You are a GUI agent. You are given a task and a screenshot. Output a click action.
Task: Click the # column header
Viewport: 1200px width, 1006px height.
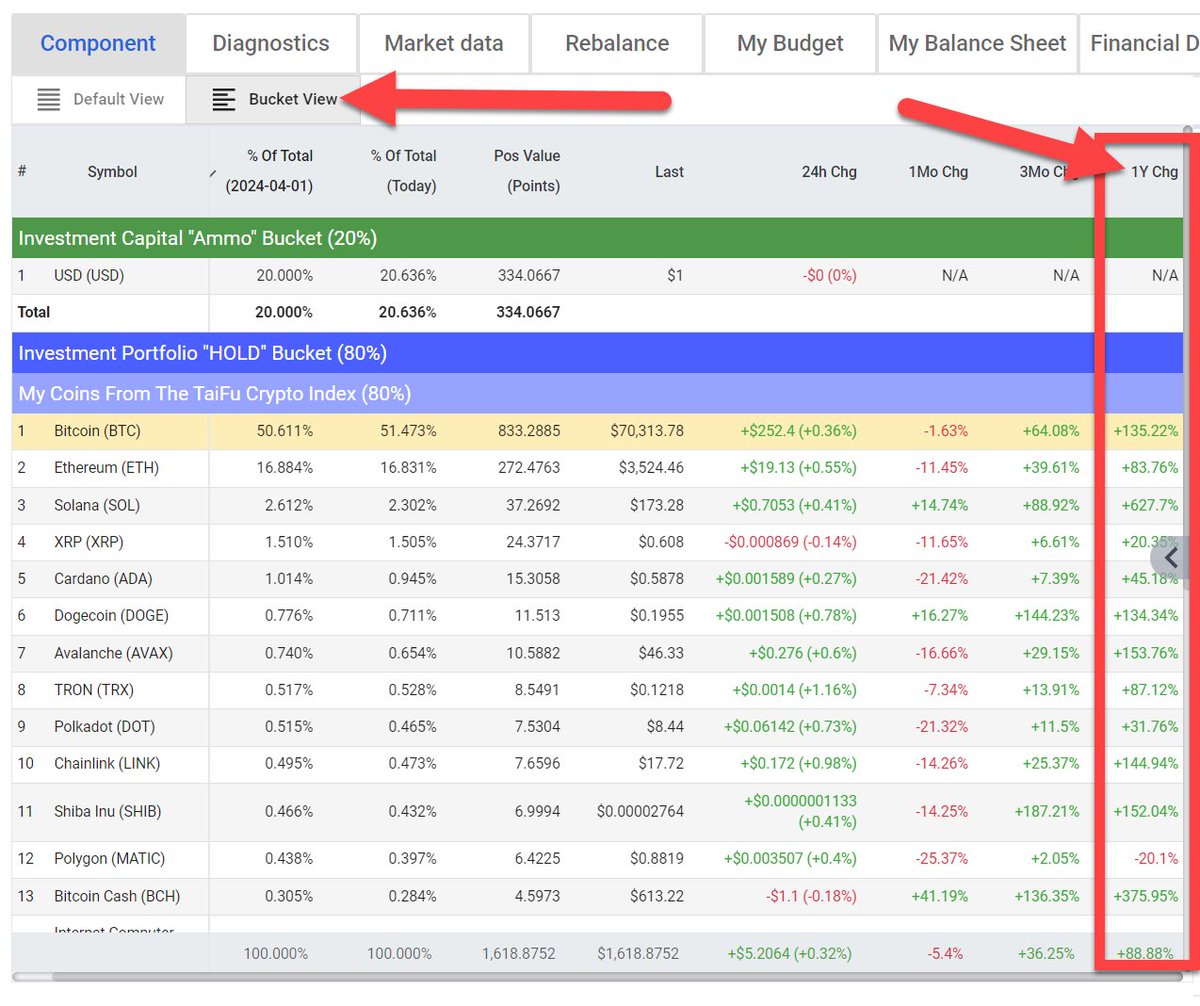pyautogui.click(x=22, y=172)
